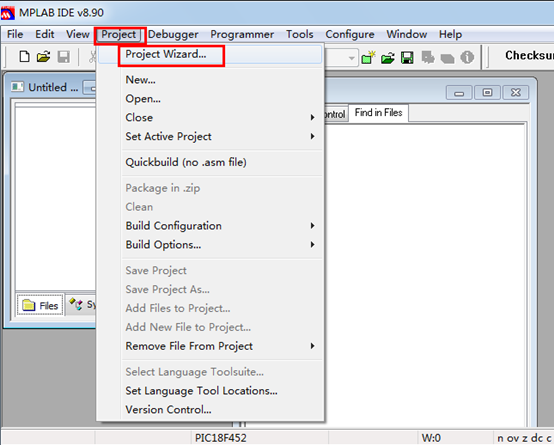Open the View menu
This screenshot has width=554, height=445.
tap(78, 34)
